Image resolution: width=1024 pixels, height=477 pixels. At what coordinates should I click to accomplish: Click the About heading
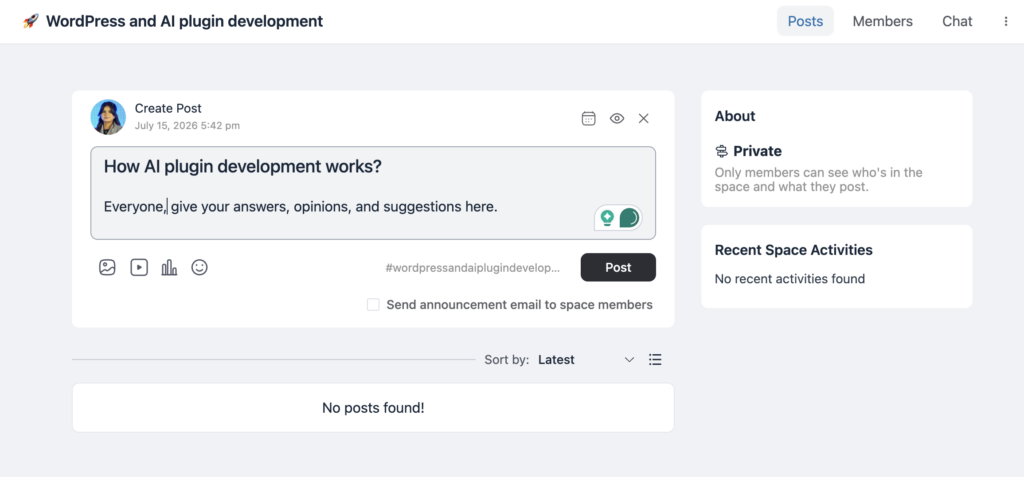tap(735, 116)
